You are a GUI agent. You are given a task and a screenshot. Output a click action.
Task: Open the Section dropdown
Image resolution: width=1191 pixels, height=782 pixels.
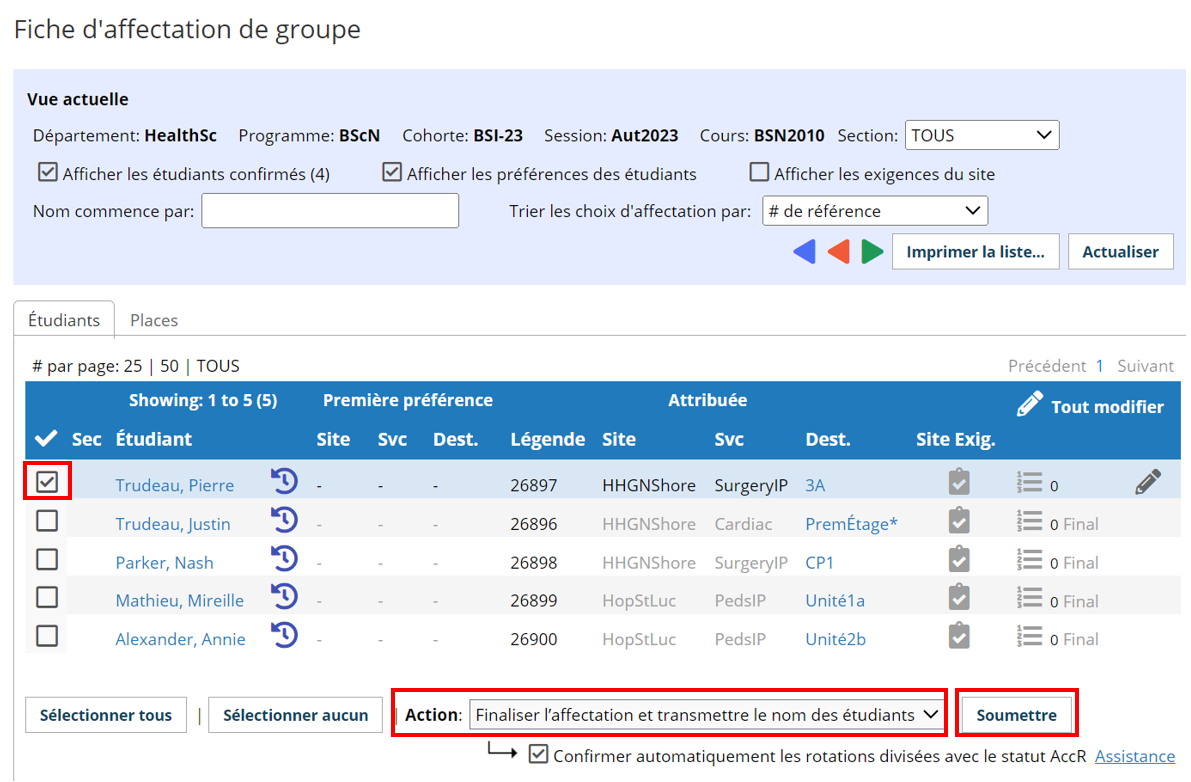click(x=981, y=135)
